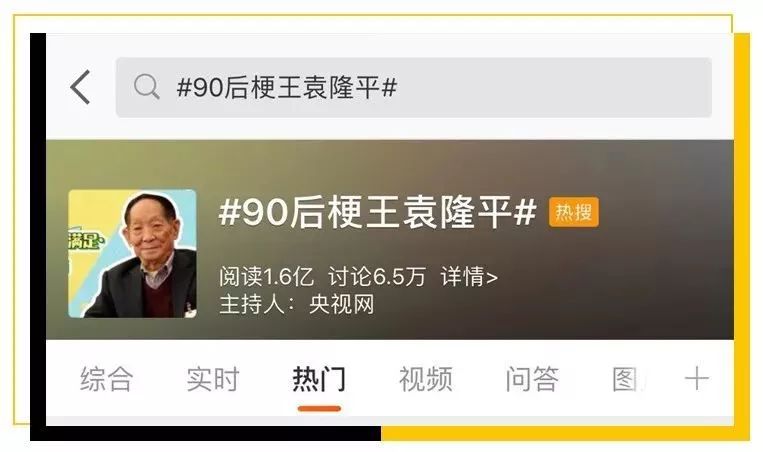Click the 阅读1.6亿 read count
Viewport: 763px width, 452px height.
[x=266, y=276]
